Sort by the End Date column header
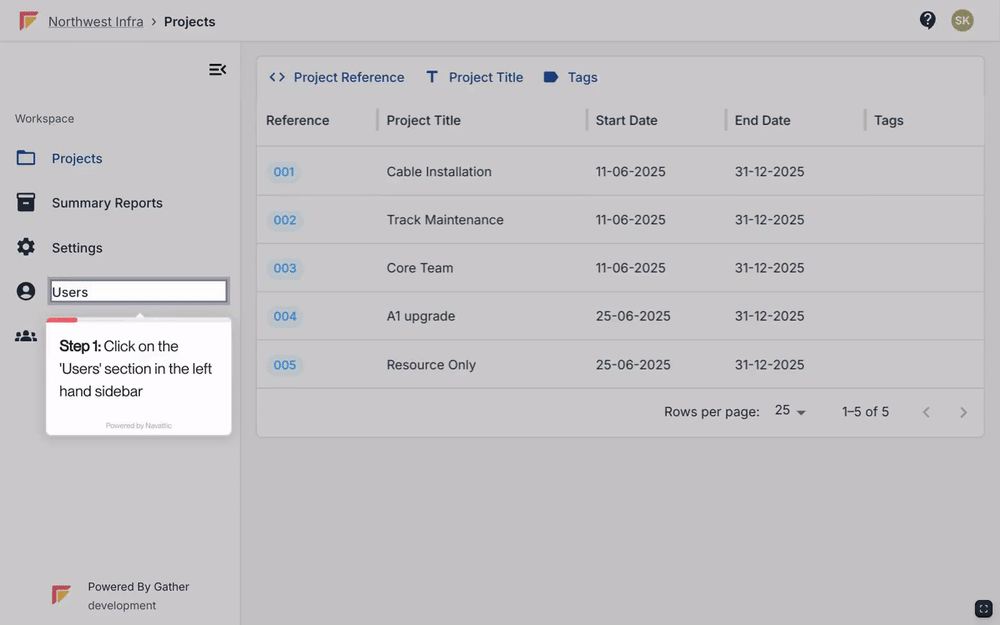The height and width of the screenshot is (625, 1000). point(762,121)
